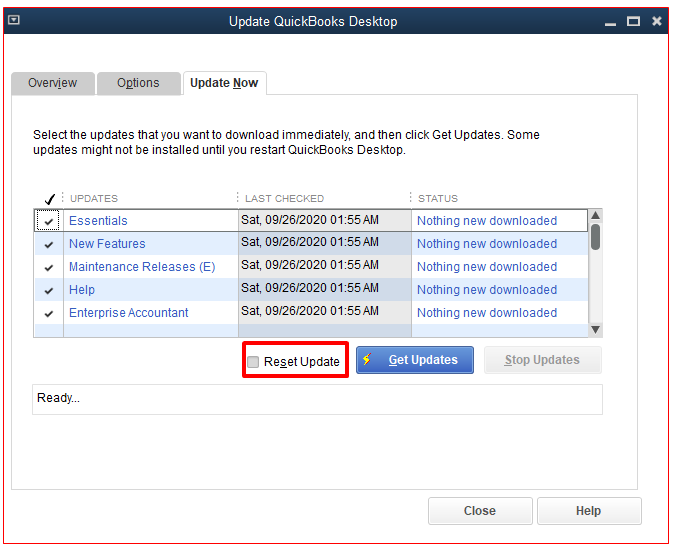Click the Enterprise Accountant last checked date

[x=324, y=312]
